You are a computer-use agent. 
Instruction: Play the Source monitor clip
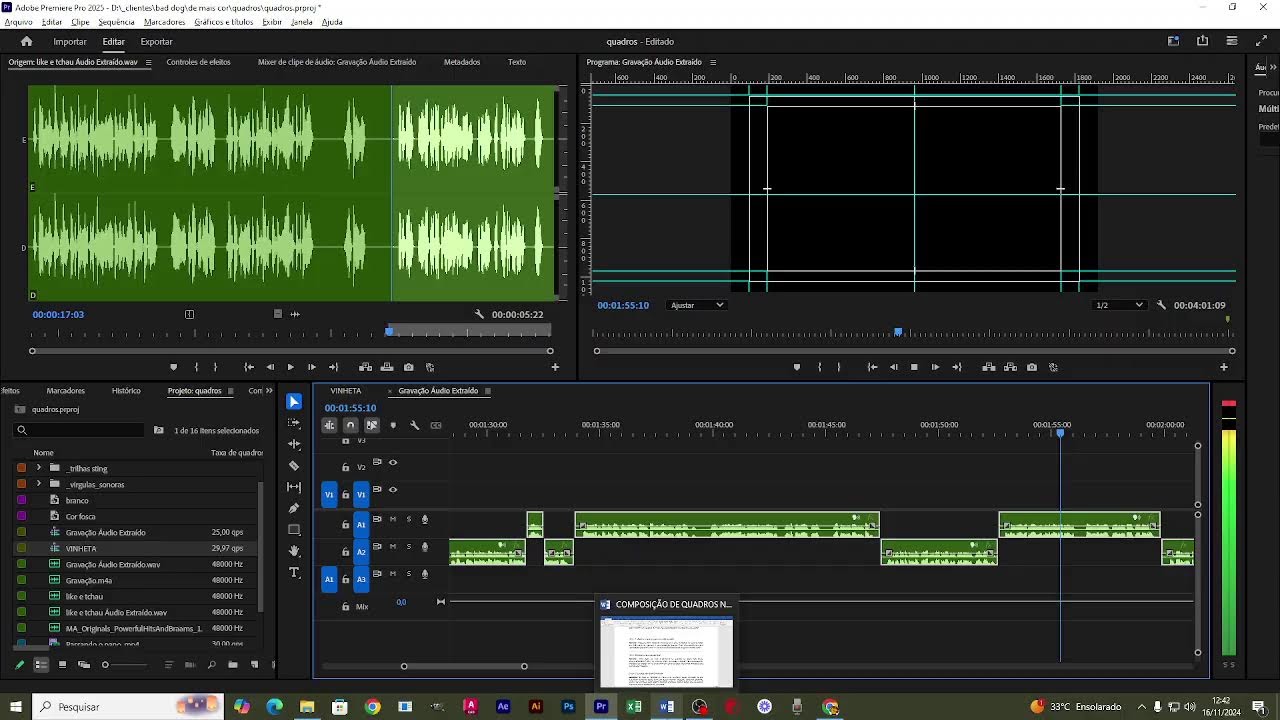click(x=291, y=367)
